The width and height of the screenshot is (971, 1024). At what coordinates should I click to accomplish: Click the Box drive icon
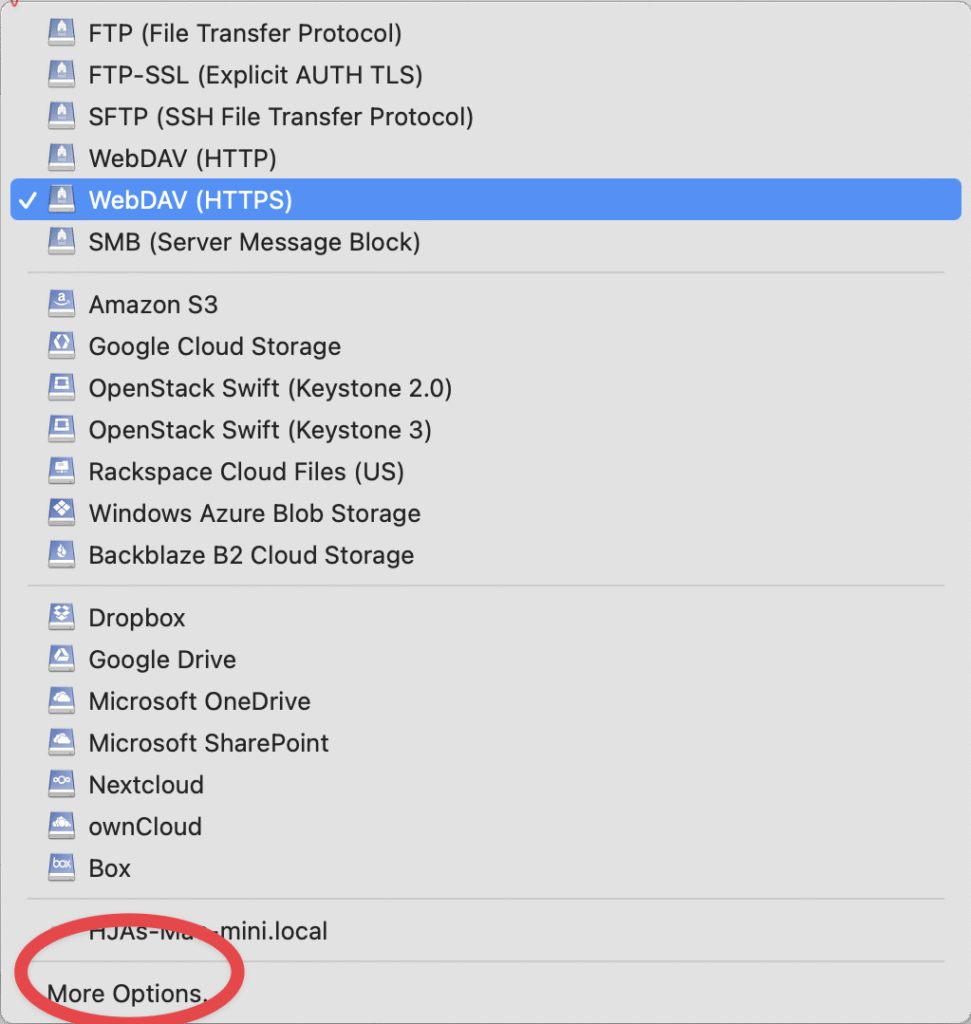tap(61, 869)
